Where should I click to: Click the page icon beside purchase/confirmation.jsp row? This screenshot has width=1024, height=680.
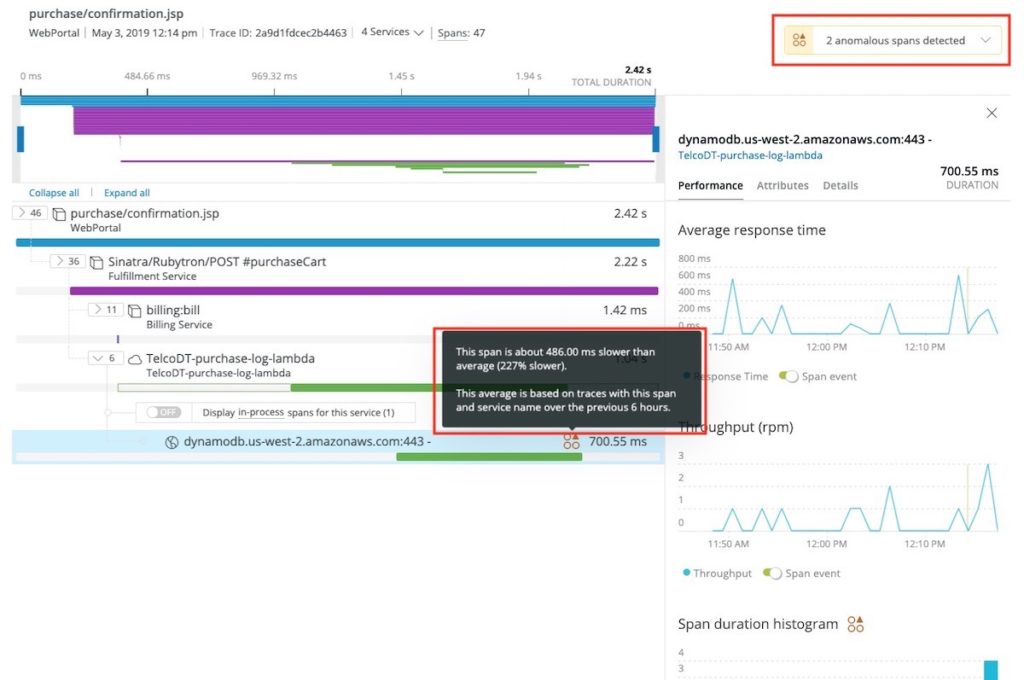click(x=59, y=214)
